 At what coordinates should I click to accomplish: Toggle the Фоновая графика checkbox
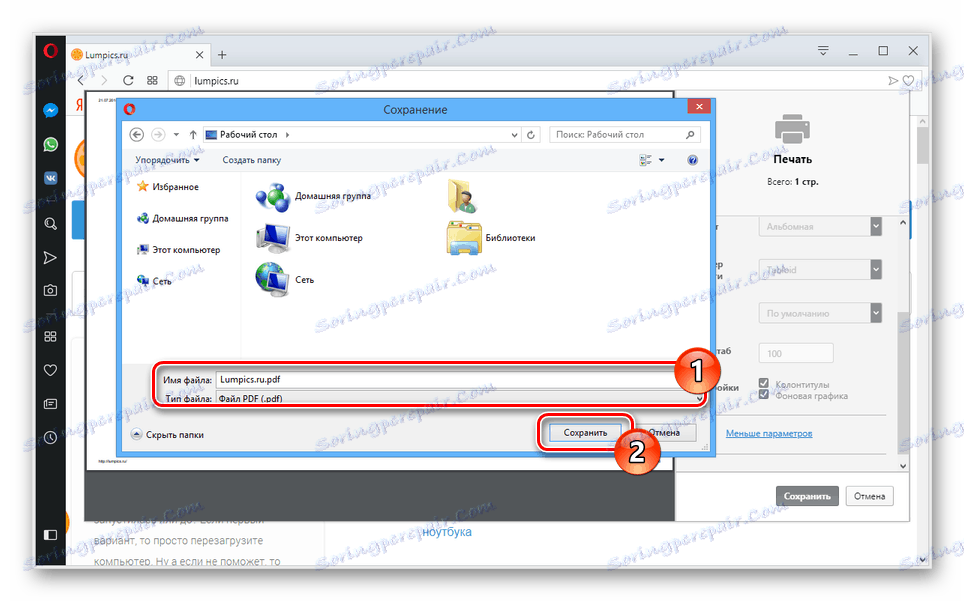(764, 395)
